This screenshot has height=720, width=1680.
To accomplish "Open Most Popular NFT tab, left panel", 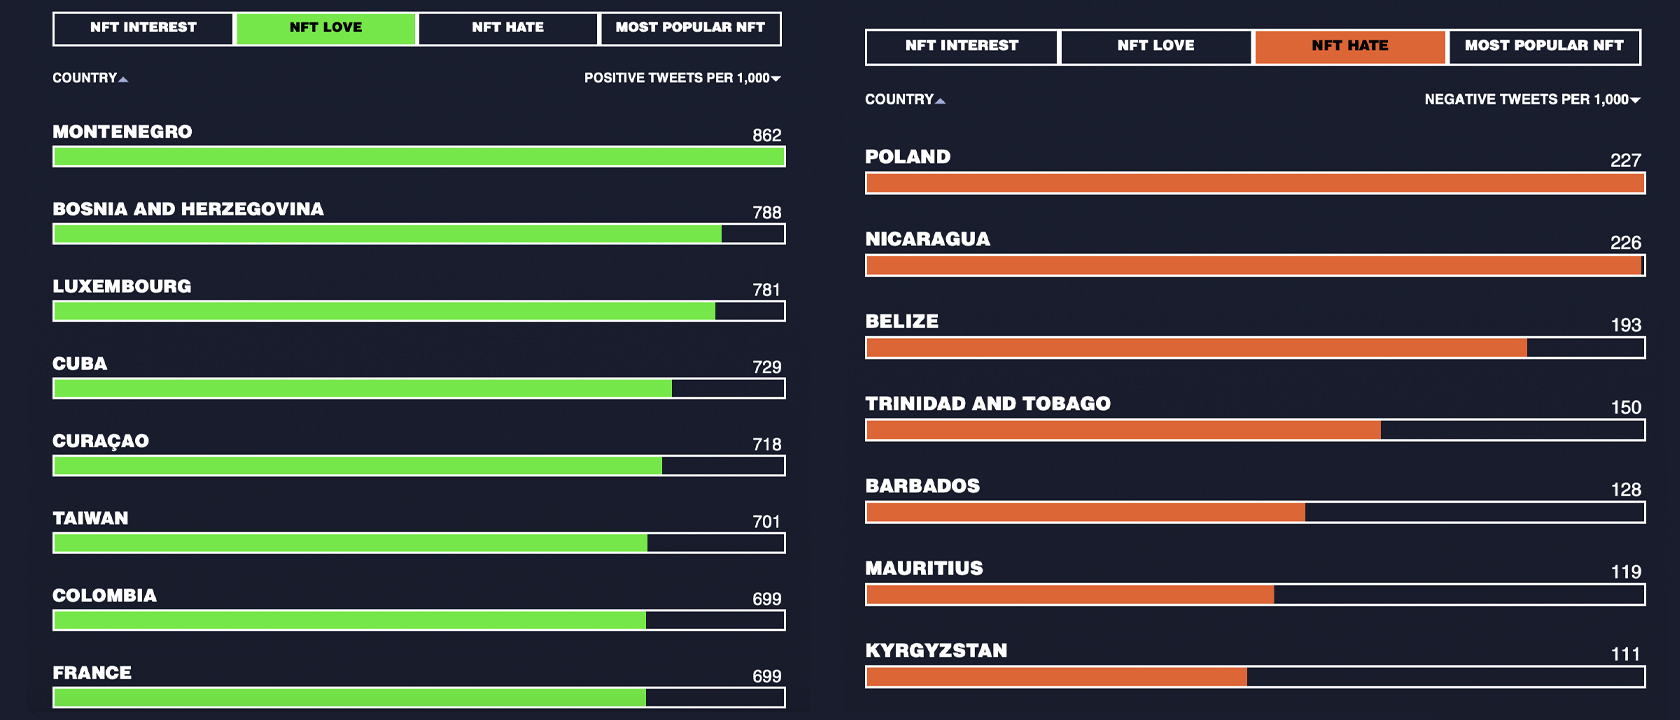I will (690, 28).
